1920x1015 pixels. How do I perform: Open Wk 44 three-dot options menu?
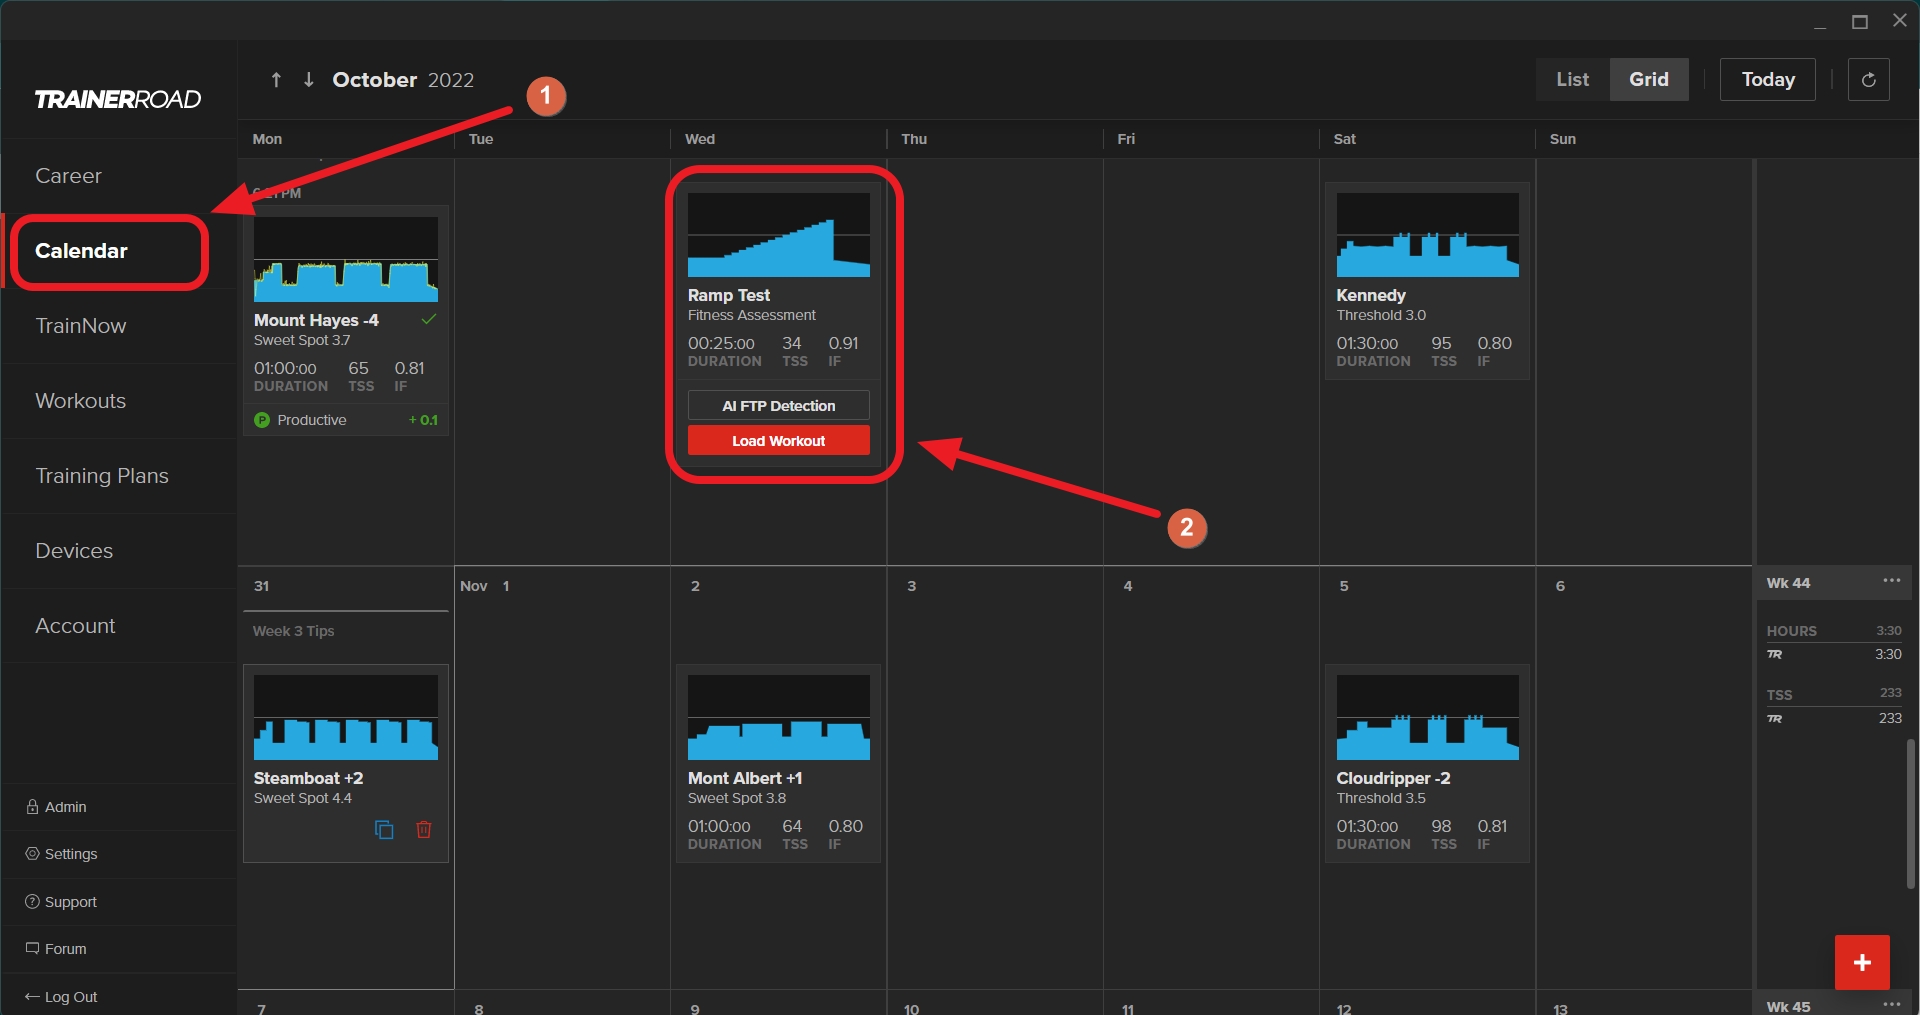(1892, 581)
